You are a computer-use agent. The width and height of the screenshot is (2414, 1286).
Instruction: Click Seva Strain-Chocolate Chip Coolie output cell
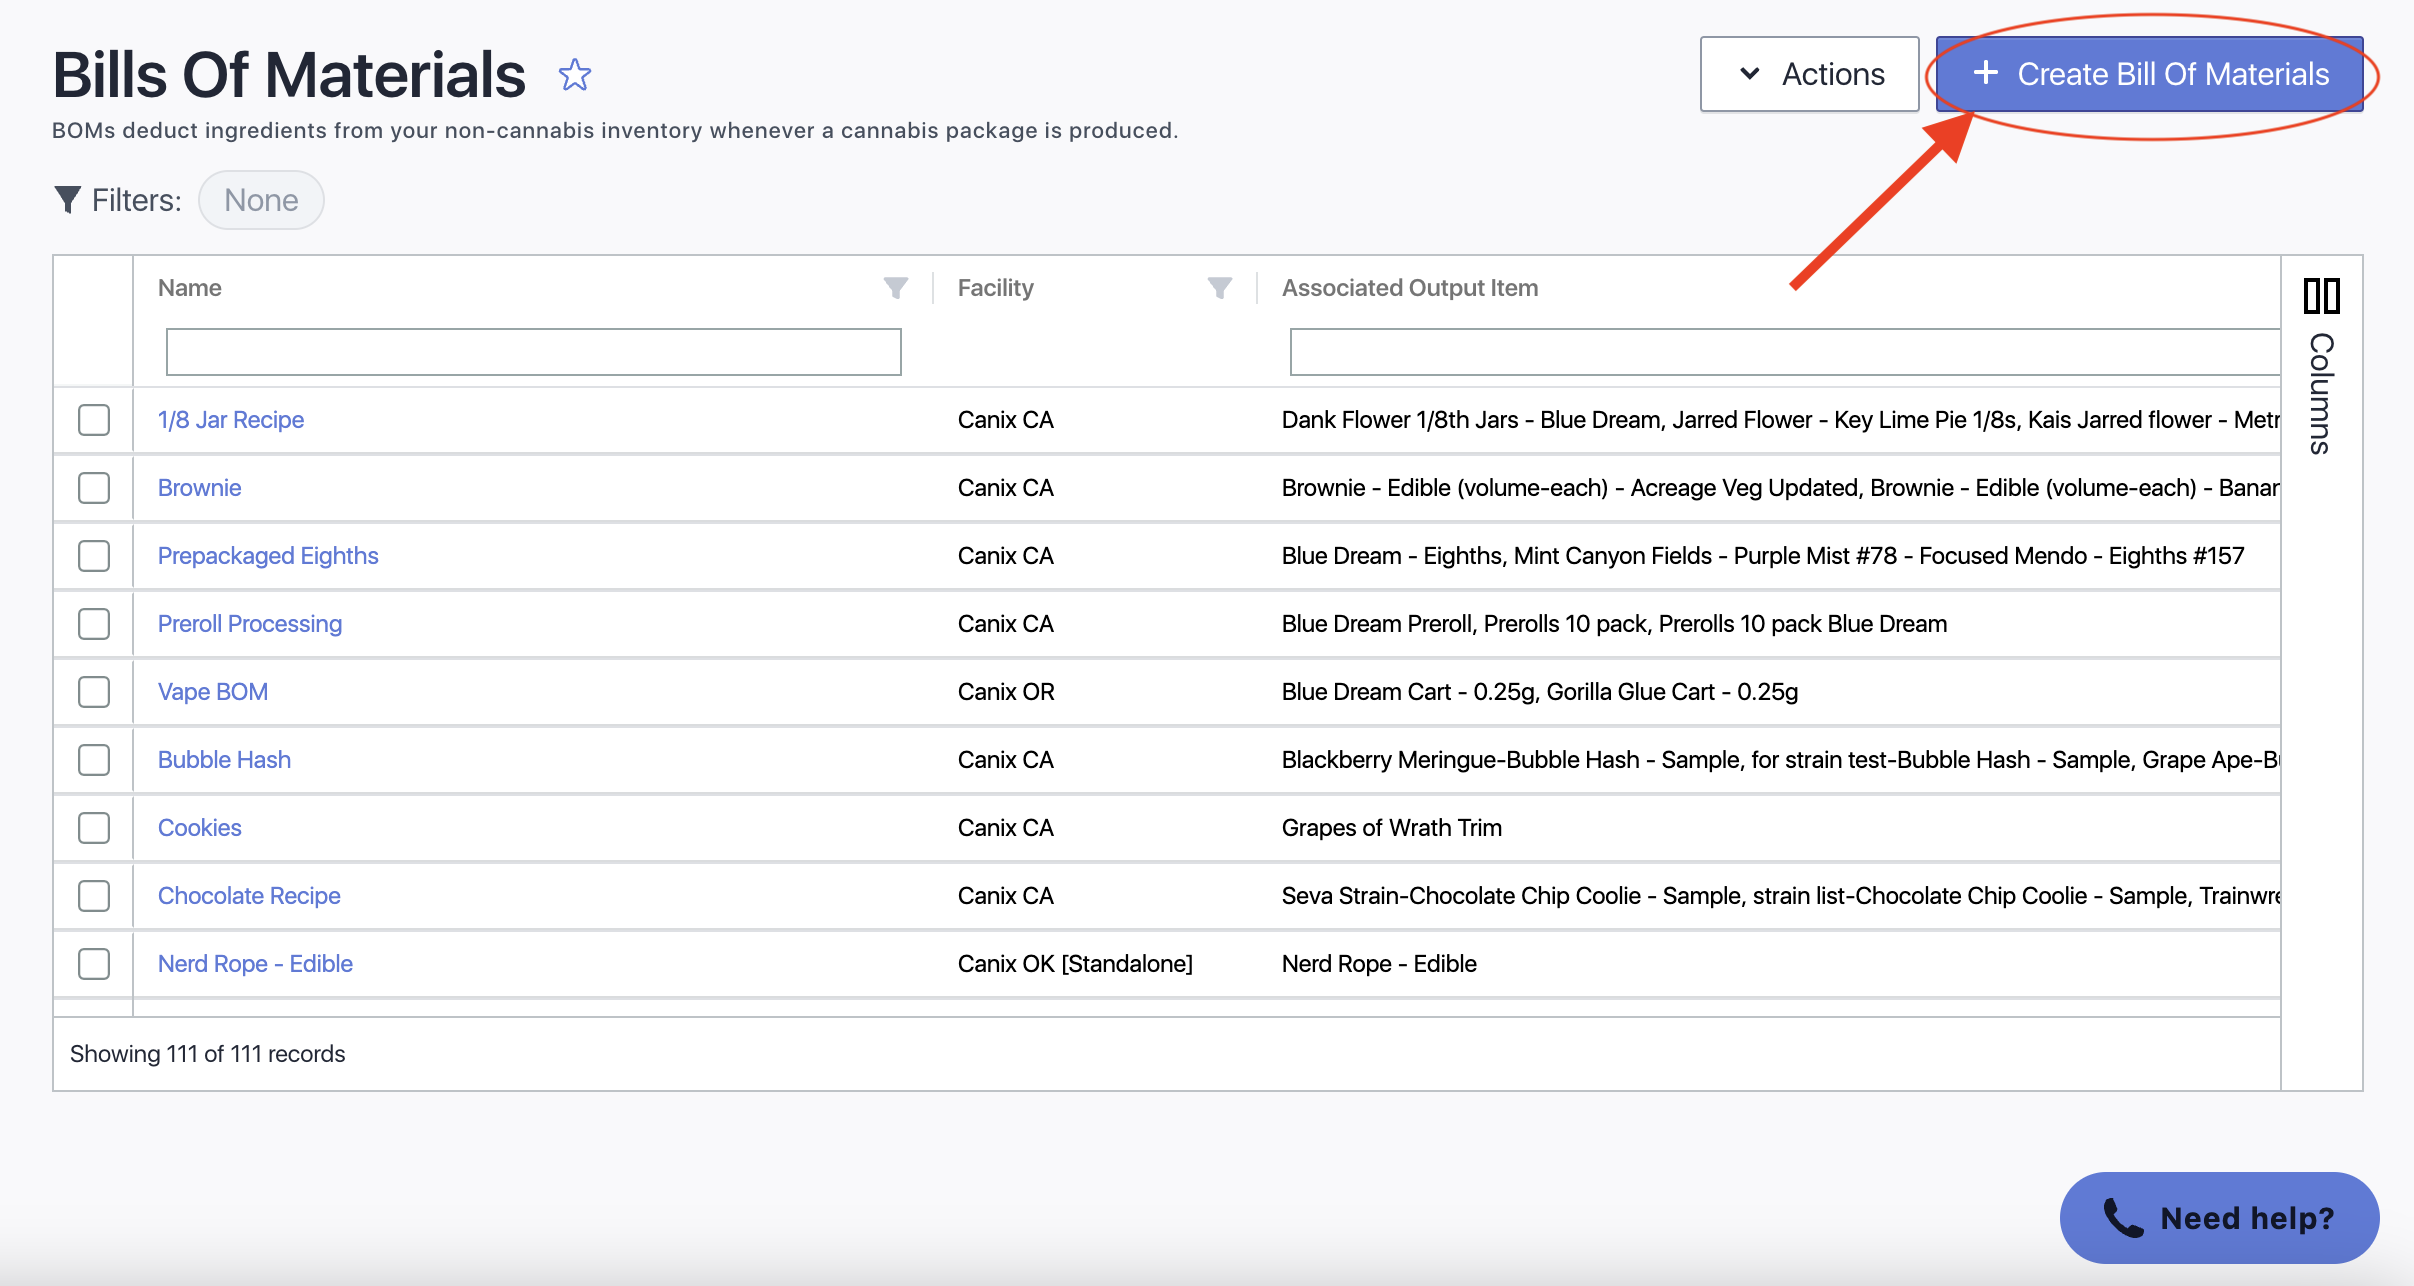point(1780,896)
